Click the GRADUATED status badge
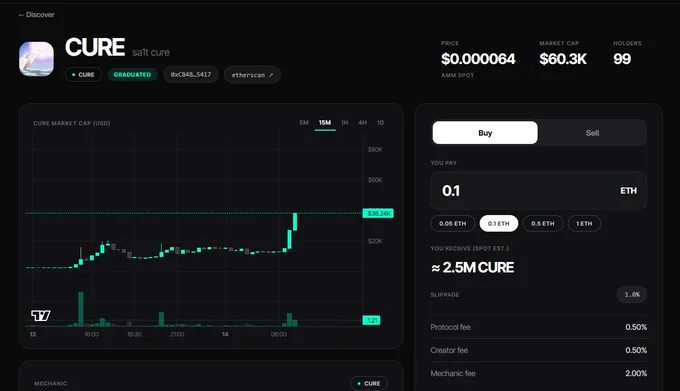680x391 pixels. click(x=132, y=75)
